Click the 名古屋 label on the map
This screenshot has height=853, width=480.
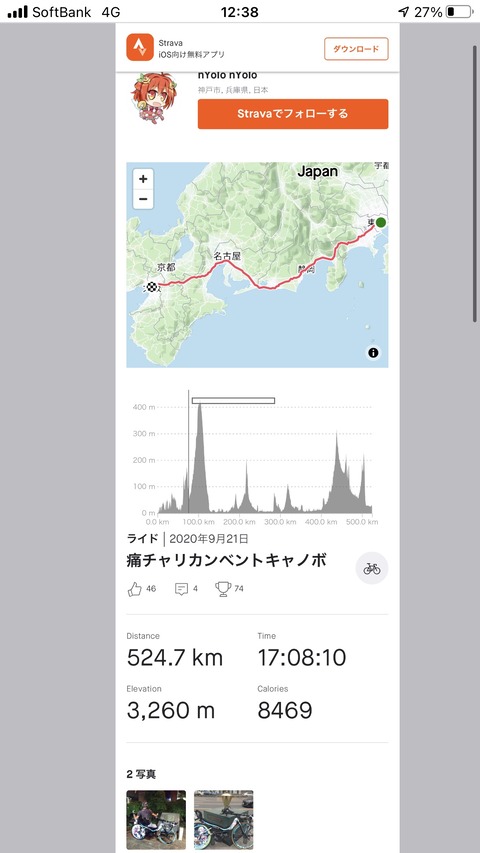tap(226, 256)
